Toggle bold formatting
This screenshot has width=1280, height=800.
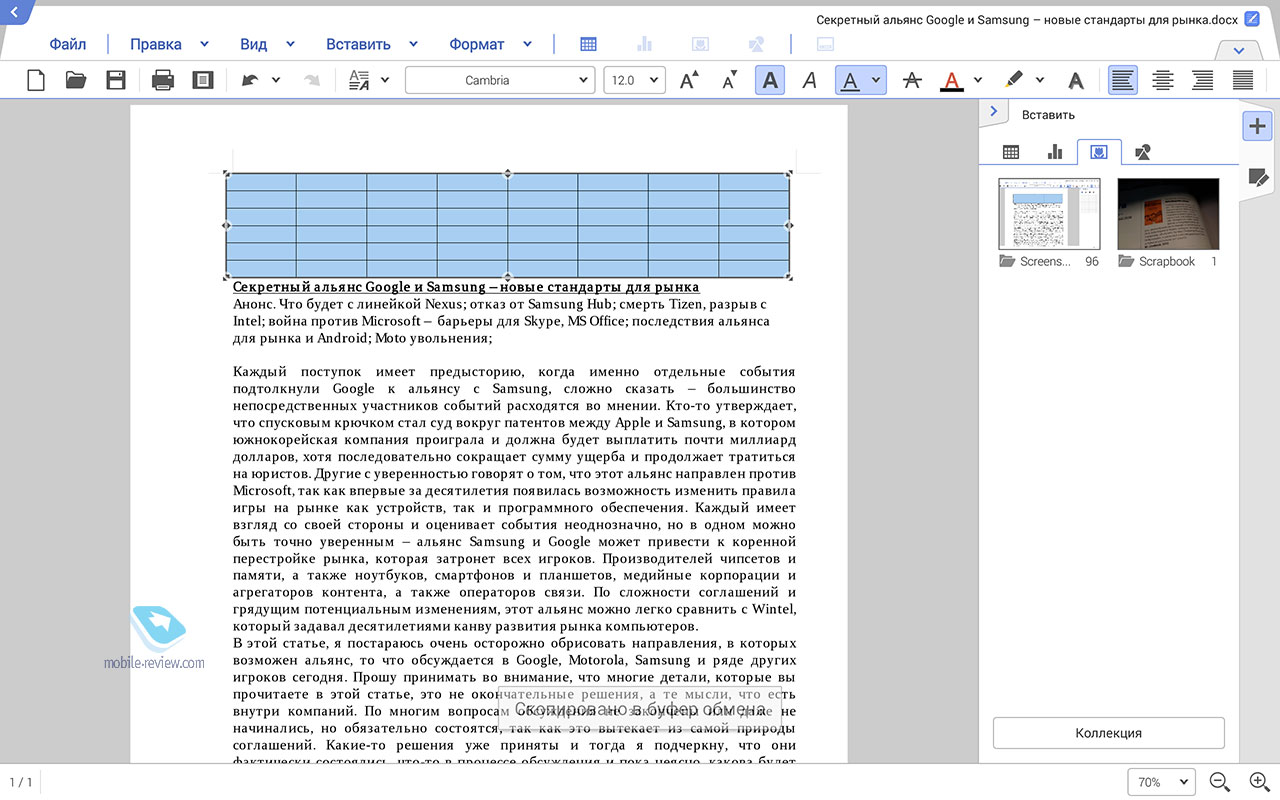coord(769,81)
